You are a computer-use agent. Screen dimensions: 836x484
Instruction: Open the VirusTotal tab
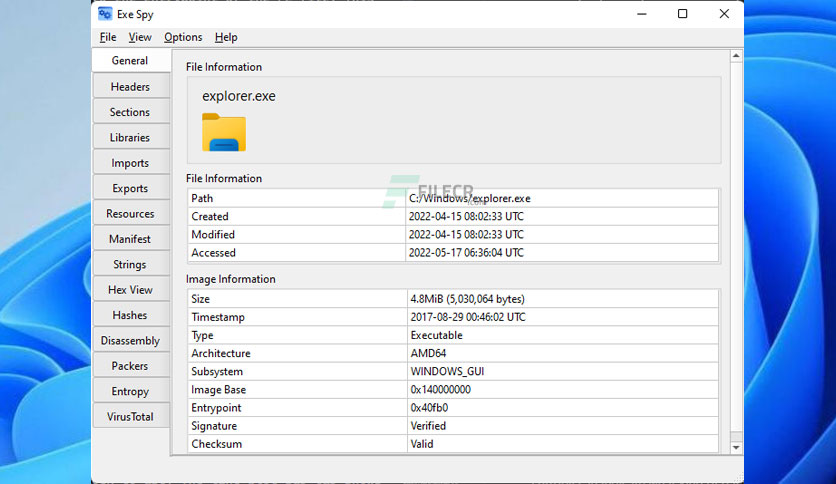point(131,416)
